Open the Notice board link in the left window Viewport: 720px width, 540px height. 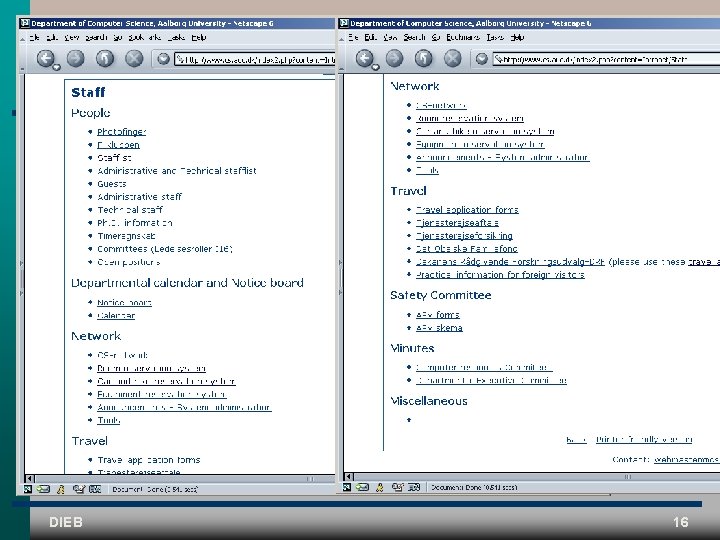(x=124, y=303)
